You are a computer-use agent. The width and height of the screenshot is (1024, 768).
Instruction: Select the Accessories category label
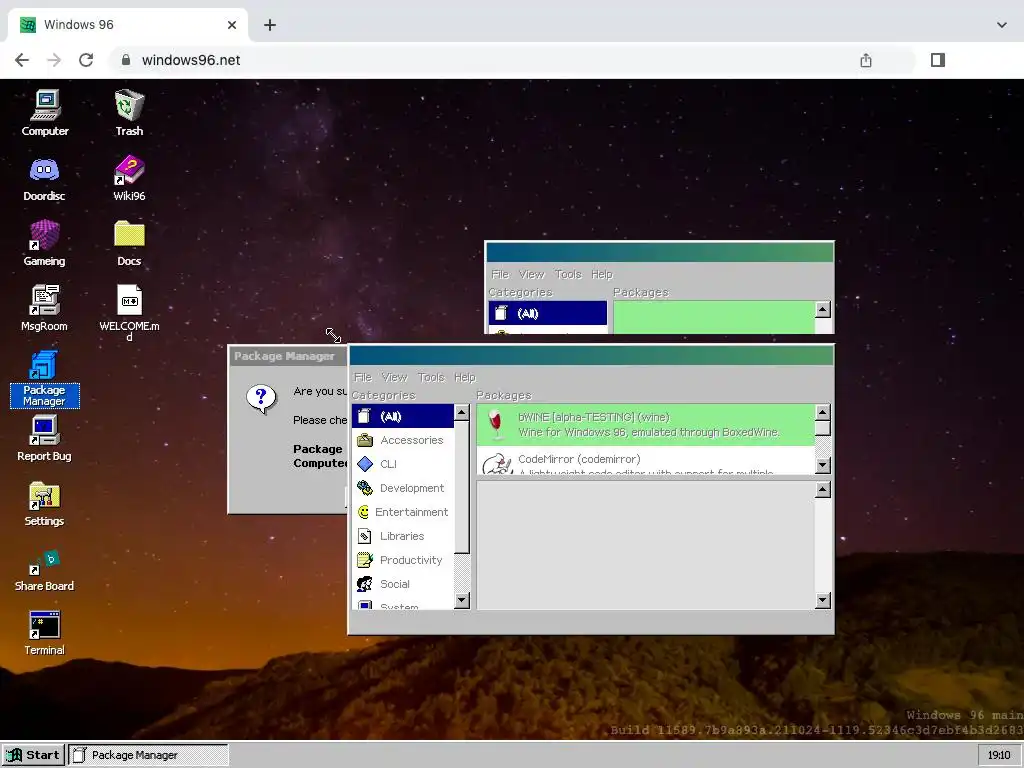click(x=411, y=440)
